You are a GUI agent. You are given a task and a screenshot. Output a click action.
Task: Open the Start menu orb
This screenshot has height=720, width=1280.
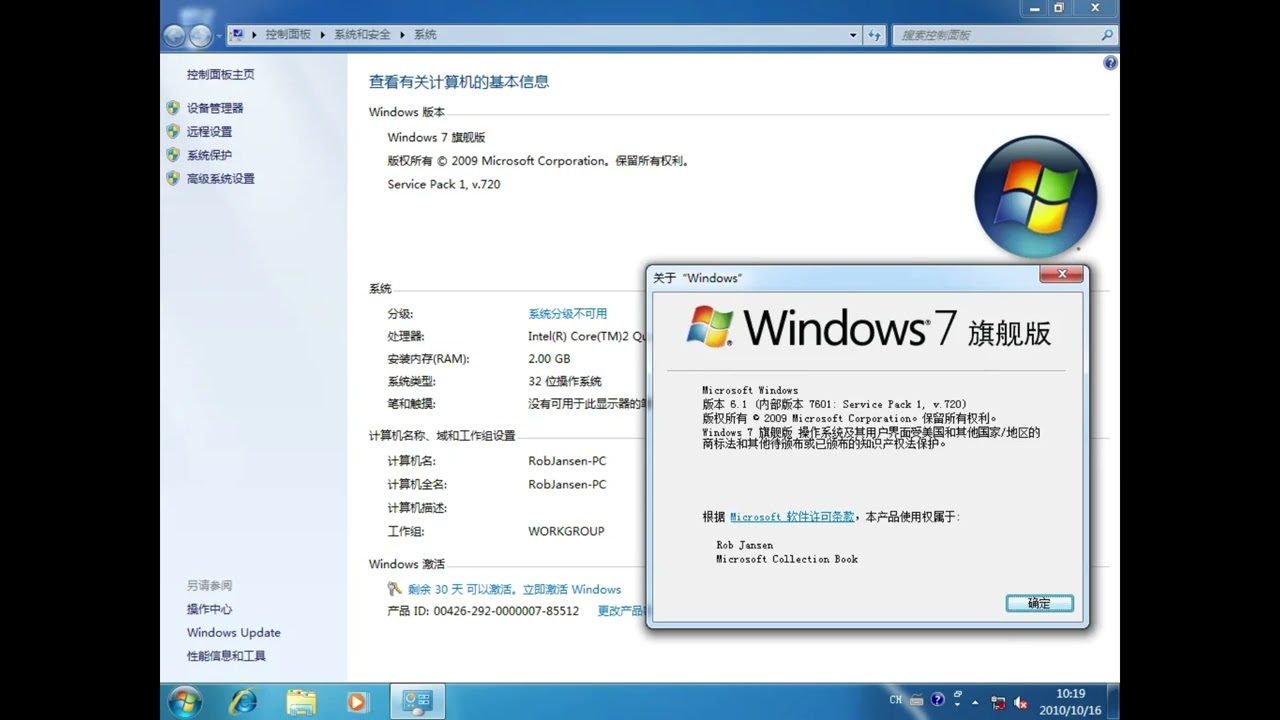tap(185, 701)
